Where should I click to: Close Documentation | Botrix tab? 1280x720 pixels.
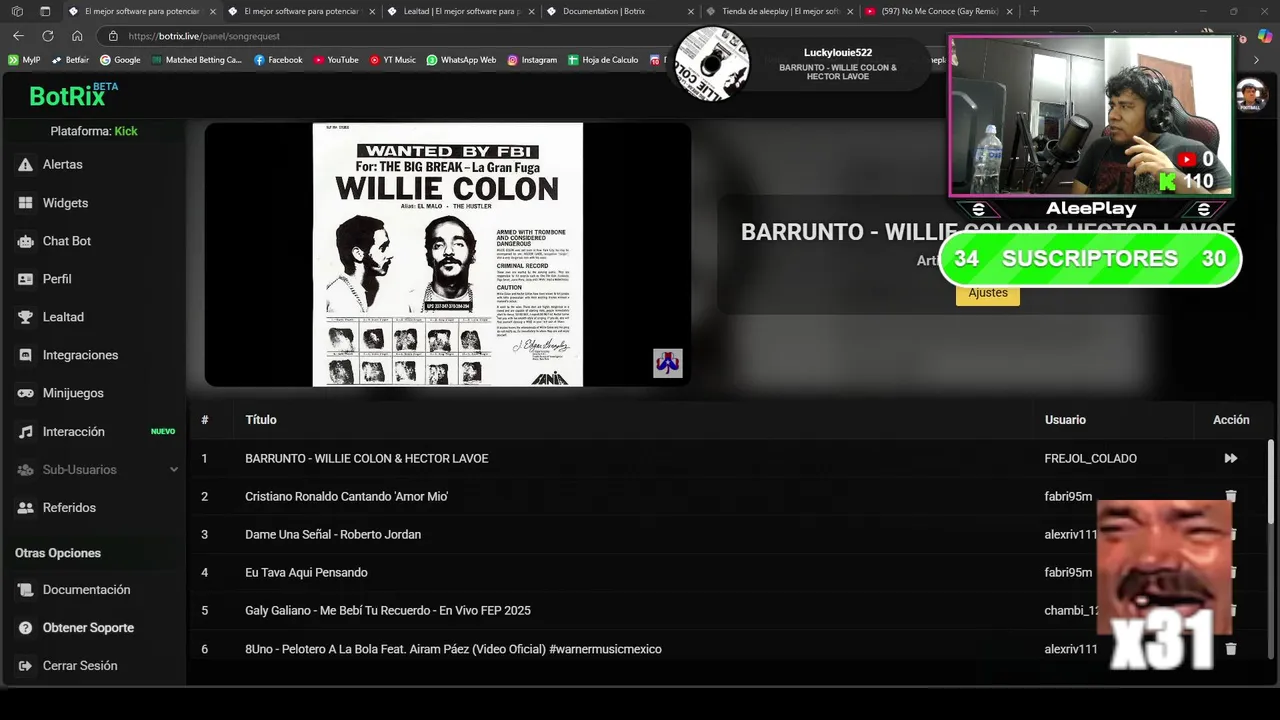click(690, 11)
